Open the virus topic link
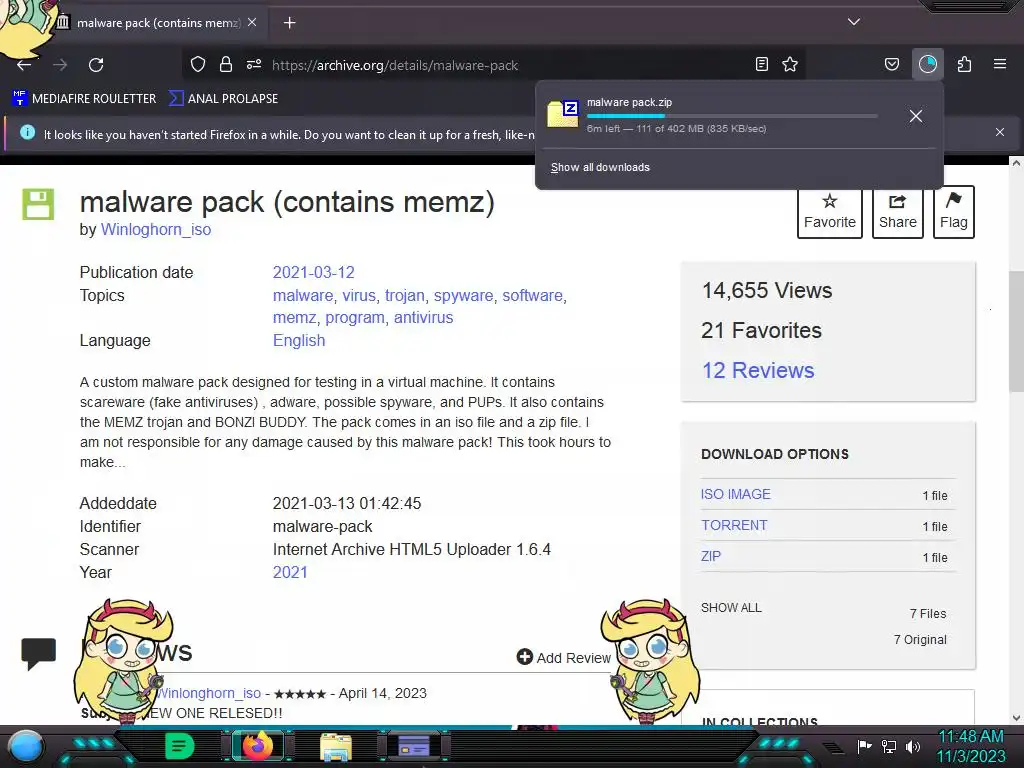The image size is (1024, 768). point(359,295)
